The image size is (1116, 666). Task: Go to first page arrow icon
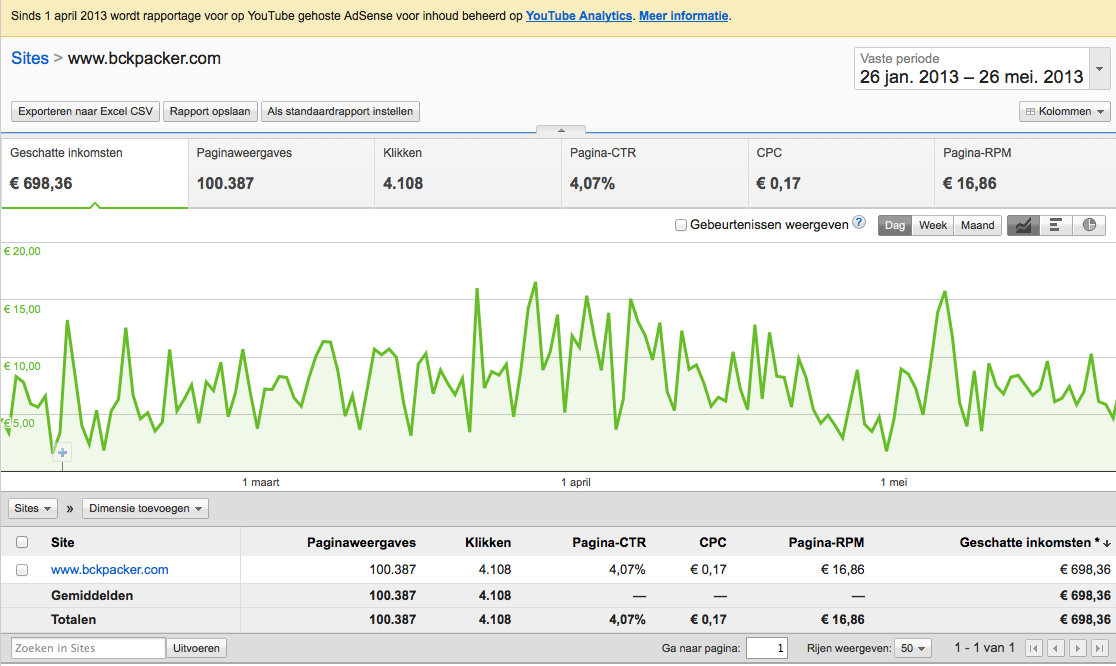click(x=1033, y=648)
